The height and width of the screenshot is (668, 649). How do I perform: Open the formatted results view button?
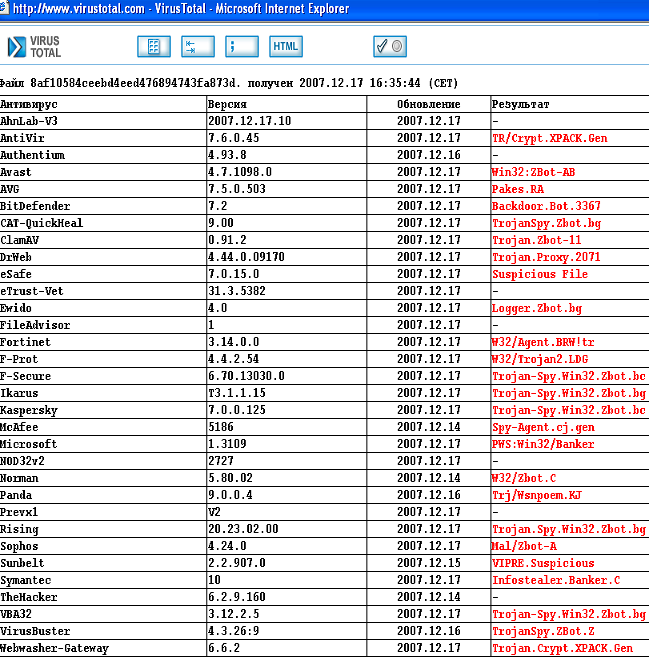tap(154, 46)
